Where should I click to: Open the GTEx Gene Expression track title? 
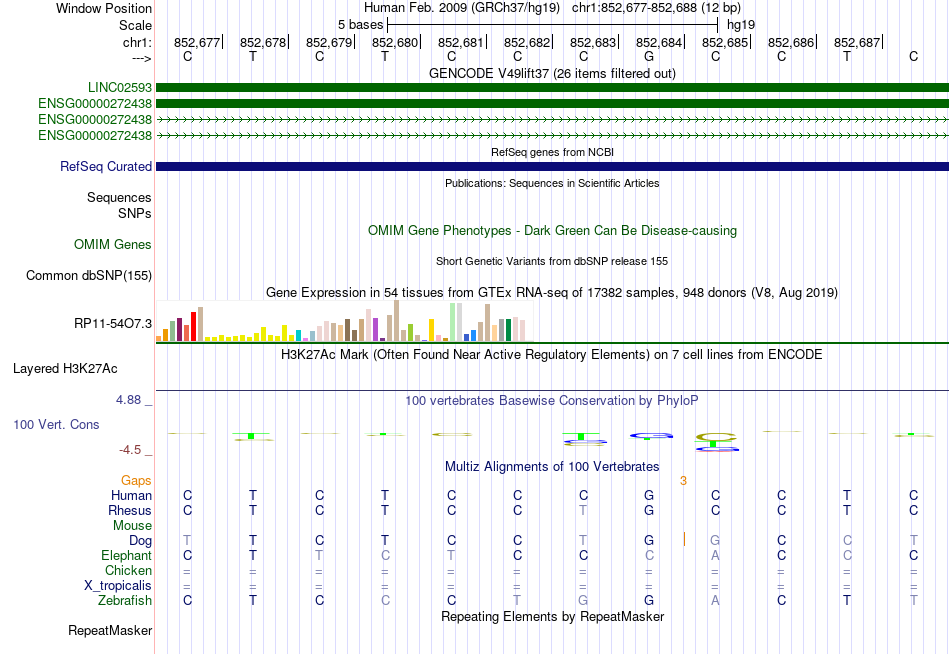tap(552, 293)
